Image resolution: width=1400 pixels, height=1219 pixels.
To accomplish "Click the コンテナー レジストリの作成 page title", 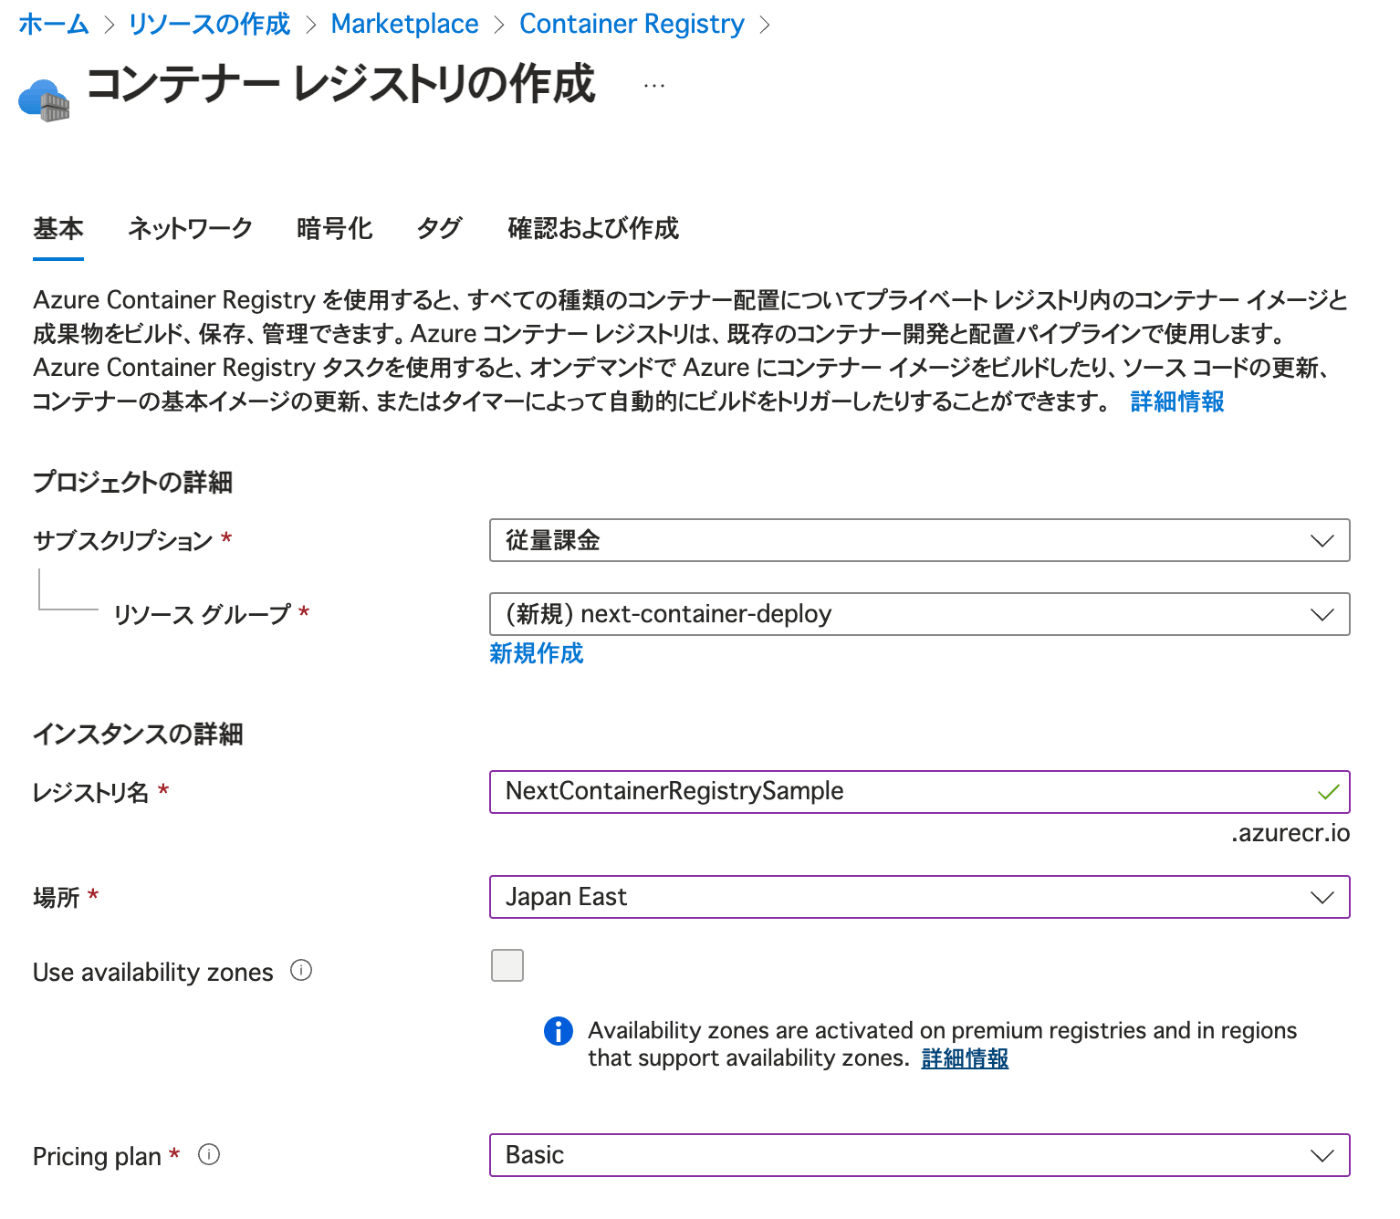I will coord(341,84).
